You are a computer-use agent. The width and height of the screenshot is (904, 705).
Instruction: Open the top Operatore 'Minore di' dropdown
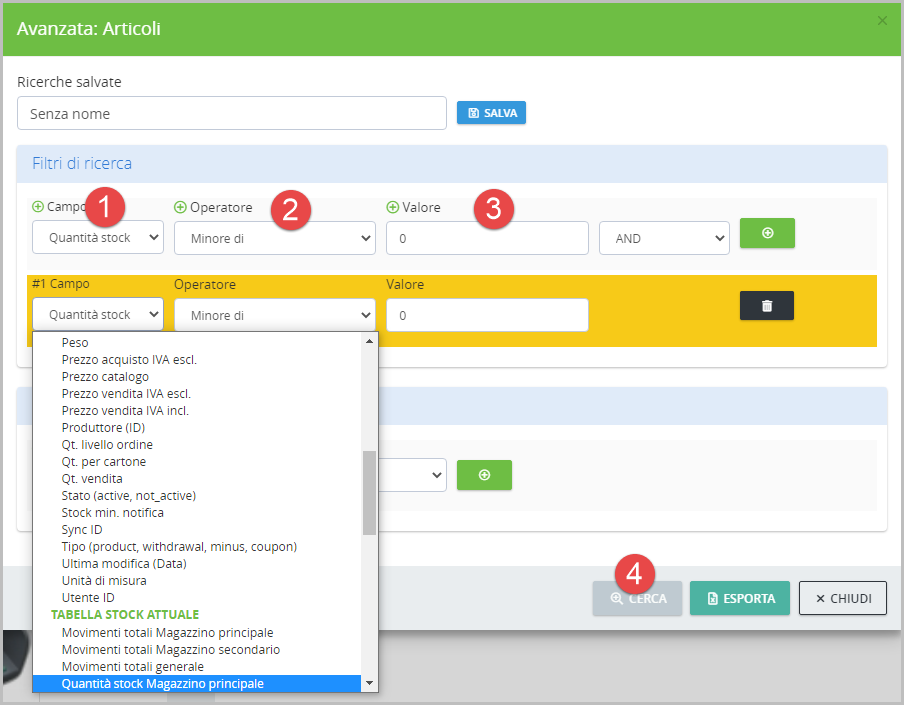point(275,239)
